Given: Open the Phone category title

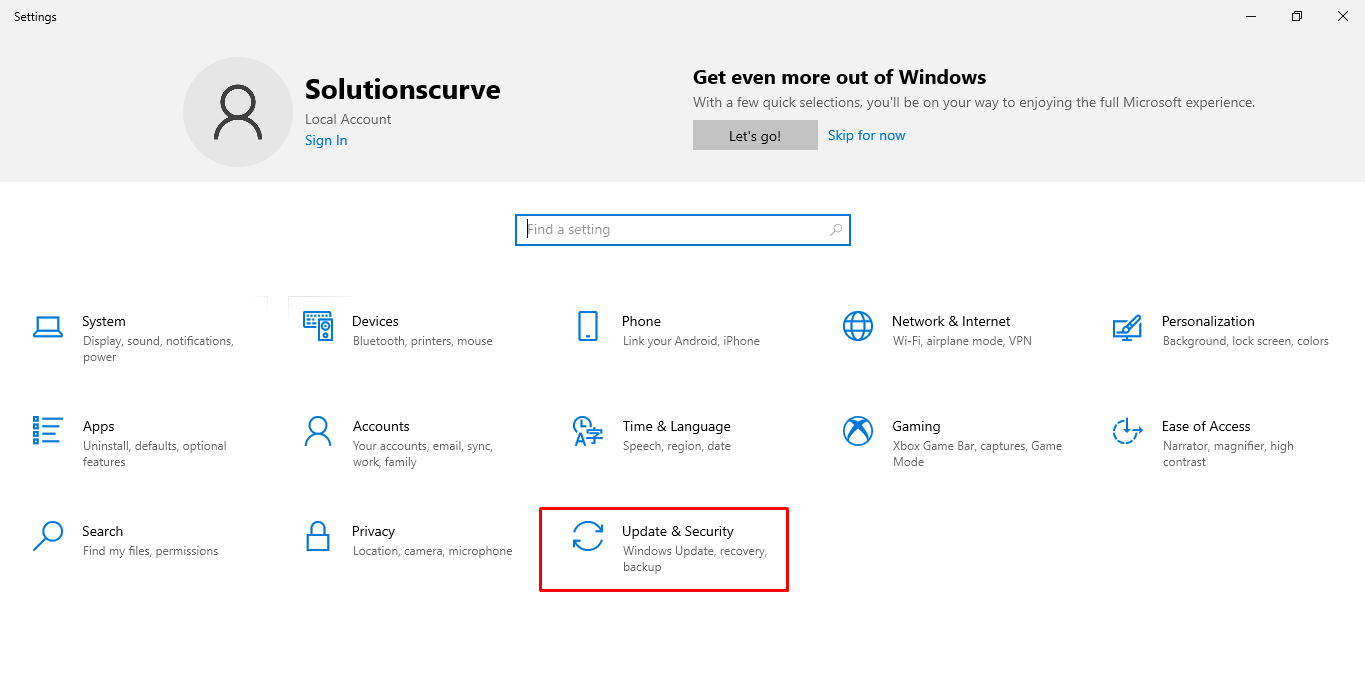Looking at the screenshot, I should click(x=641, y=321).
